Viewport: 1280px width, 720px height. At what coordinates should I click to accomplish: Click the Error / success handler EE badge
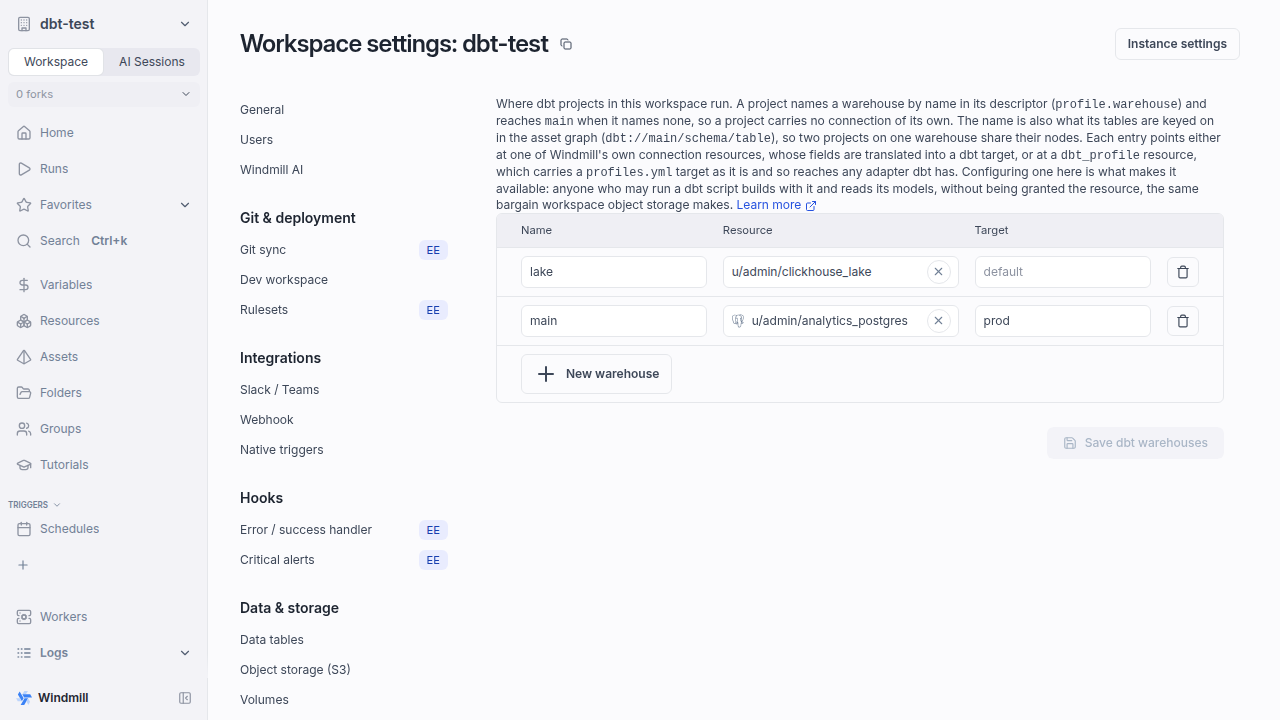point(433,530)
